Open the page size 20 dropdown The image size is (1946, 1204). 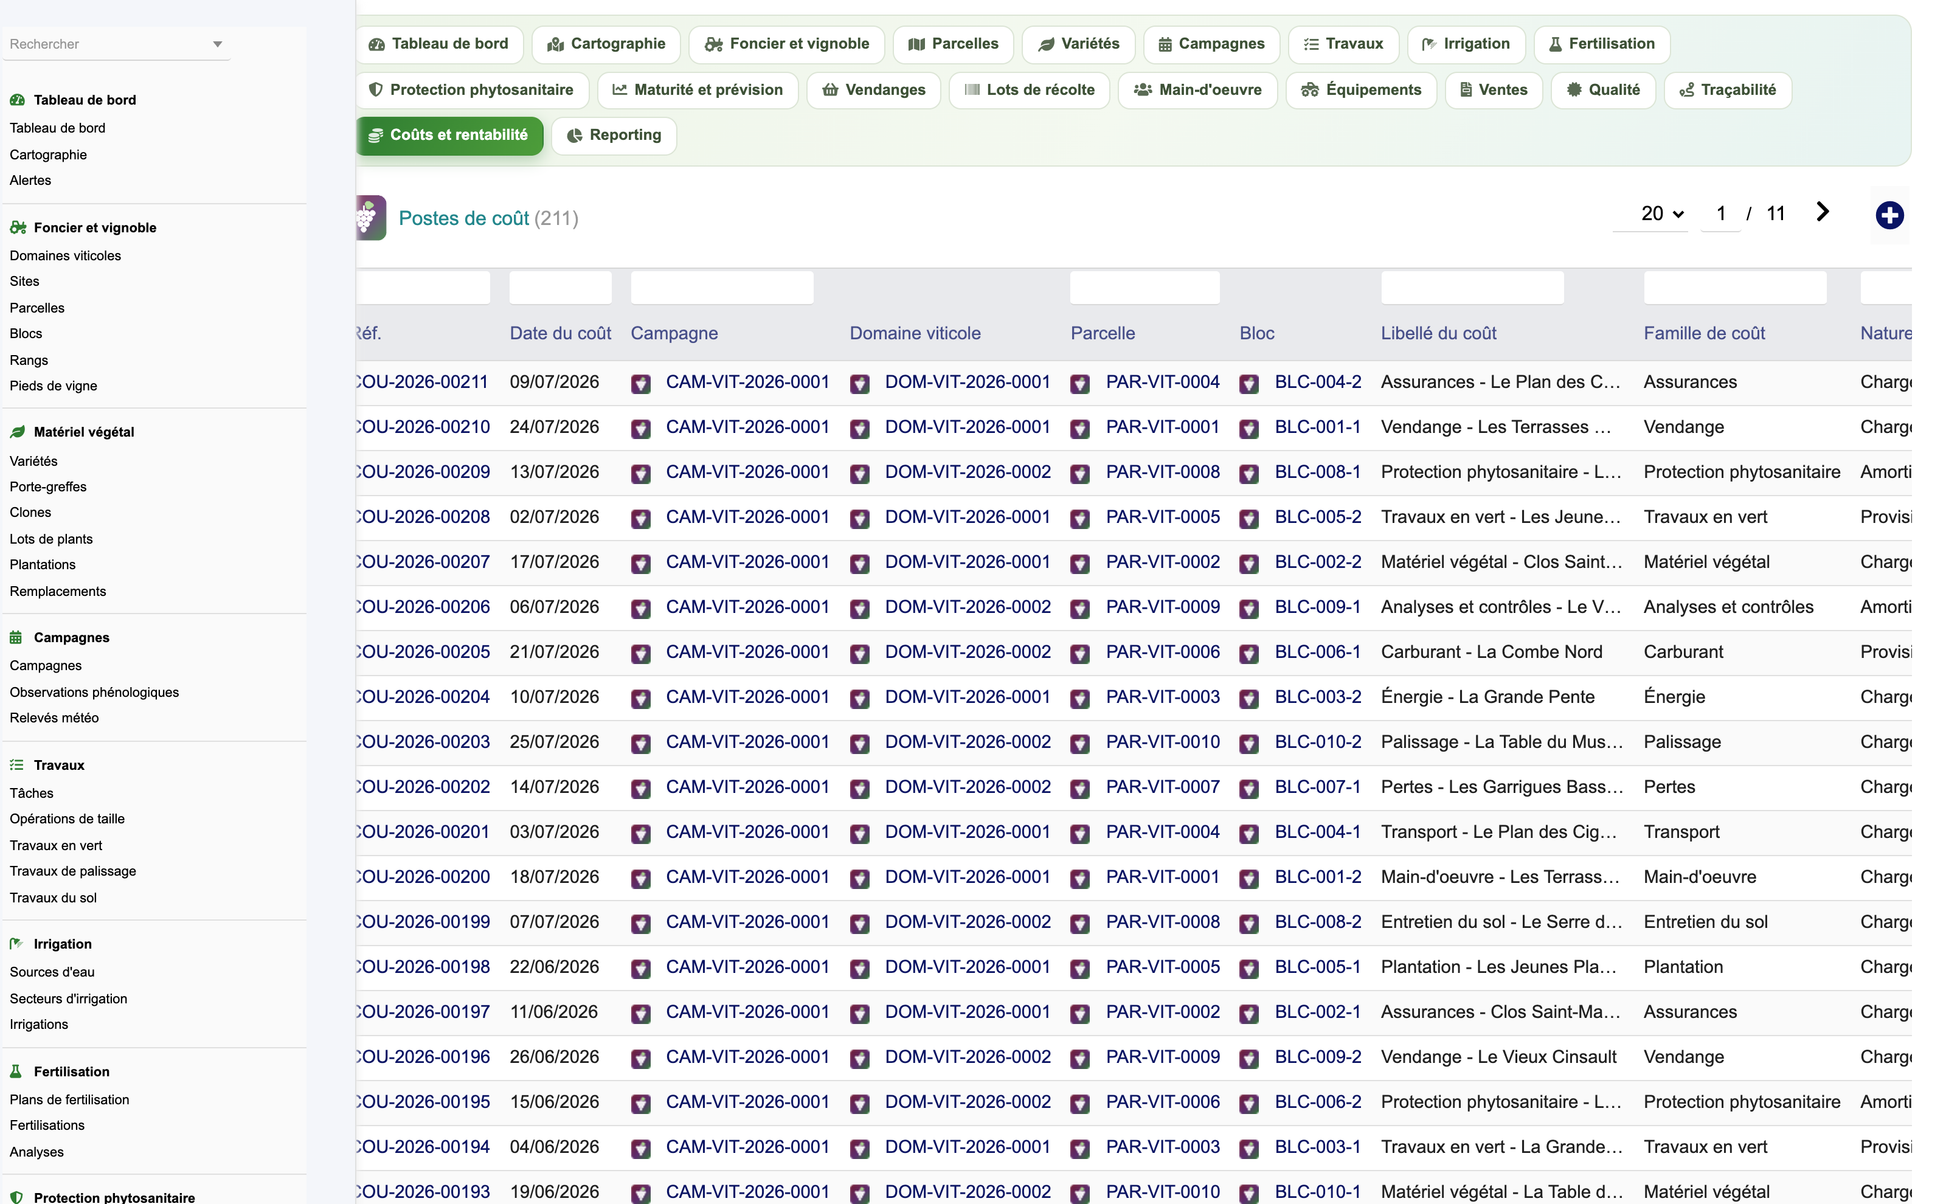1662,213
